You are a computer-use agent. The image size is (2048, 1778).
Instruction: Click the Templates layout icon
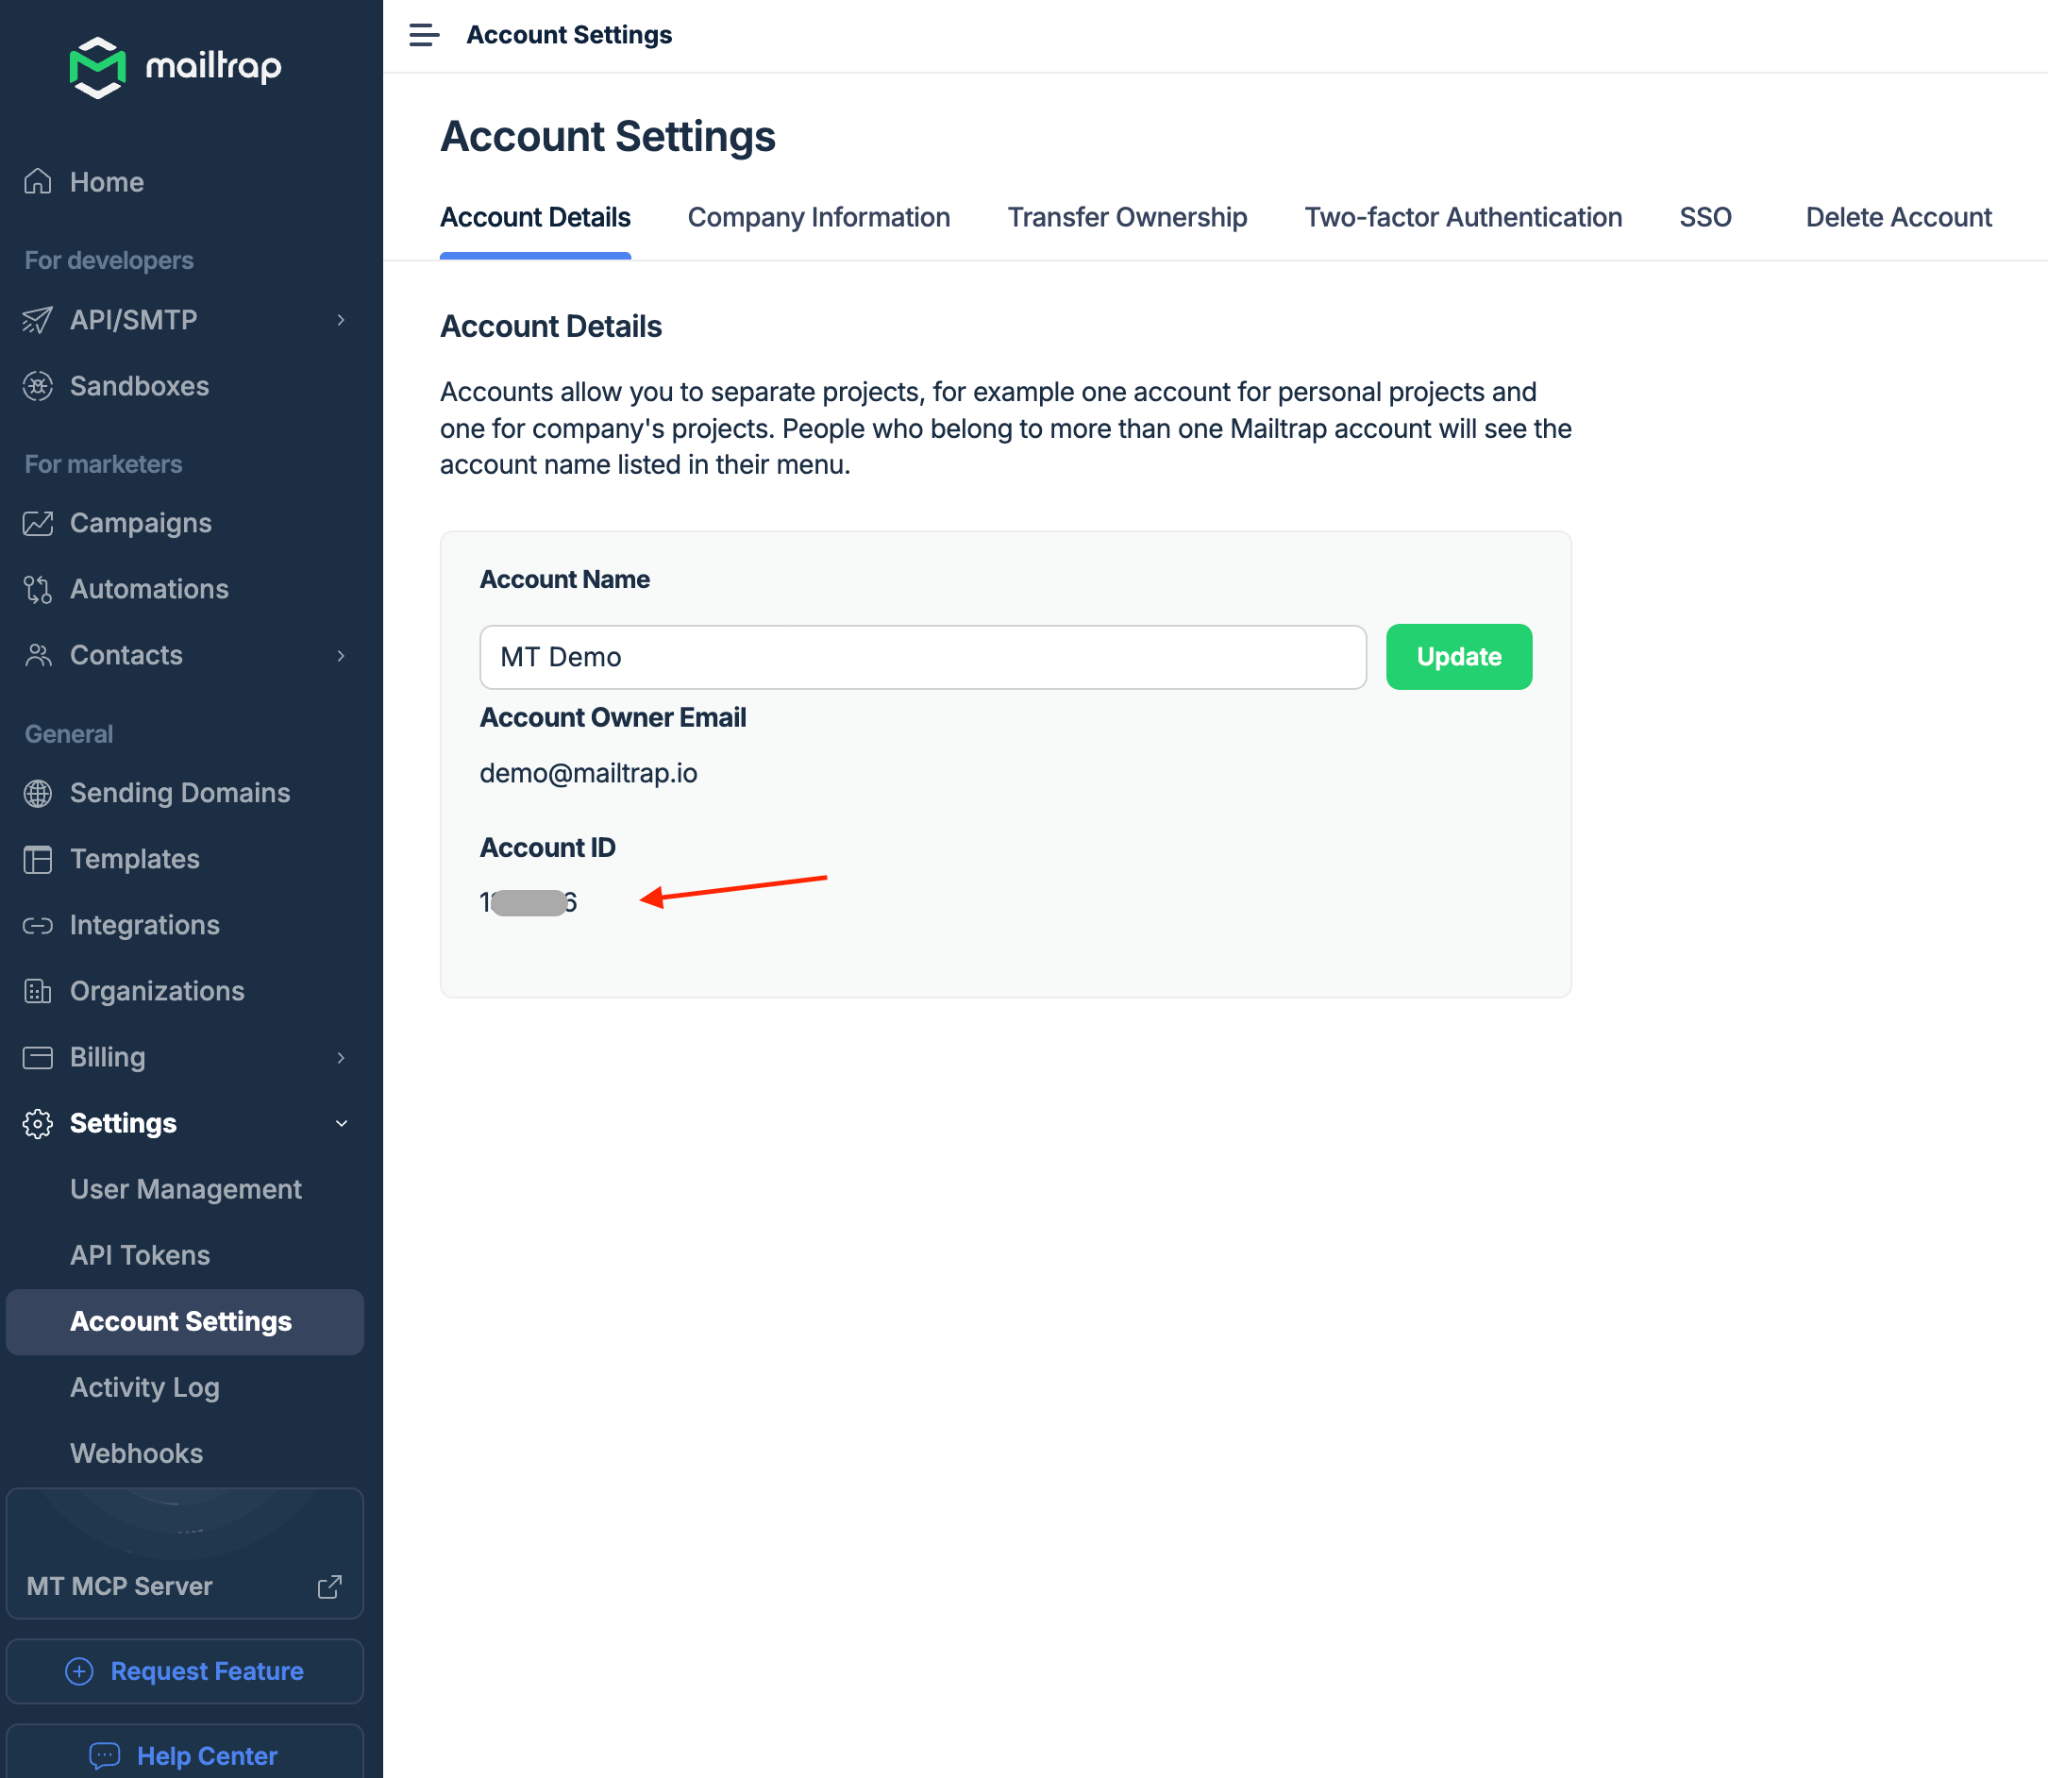(38, 859)
